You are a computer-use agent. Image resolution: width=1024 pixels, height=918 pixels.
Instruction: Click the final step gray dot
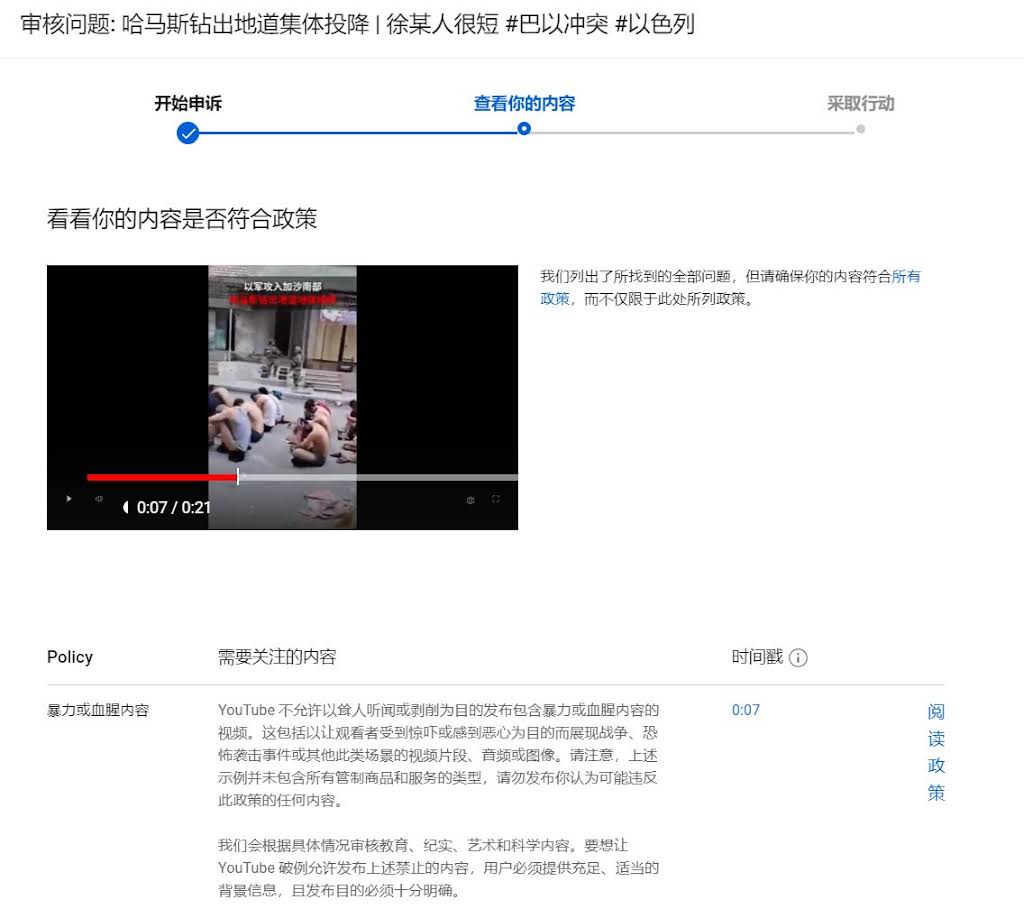[860, 129]
